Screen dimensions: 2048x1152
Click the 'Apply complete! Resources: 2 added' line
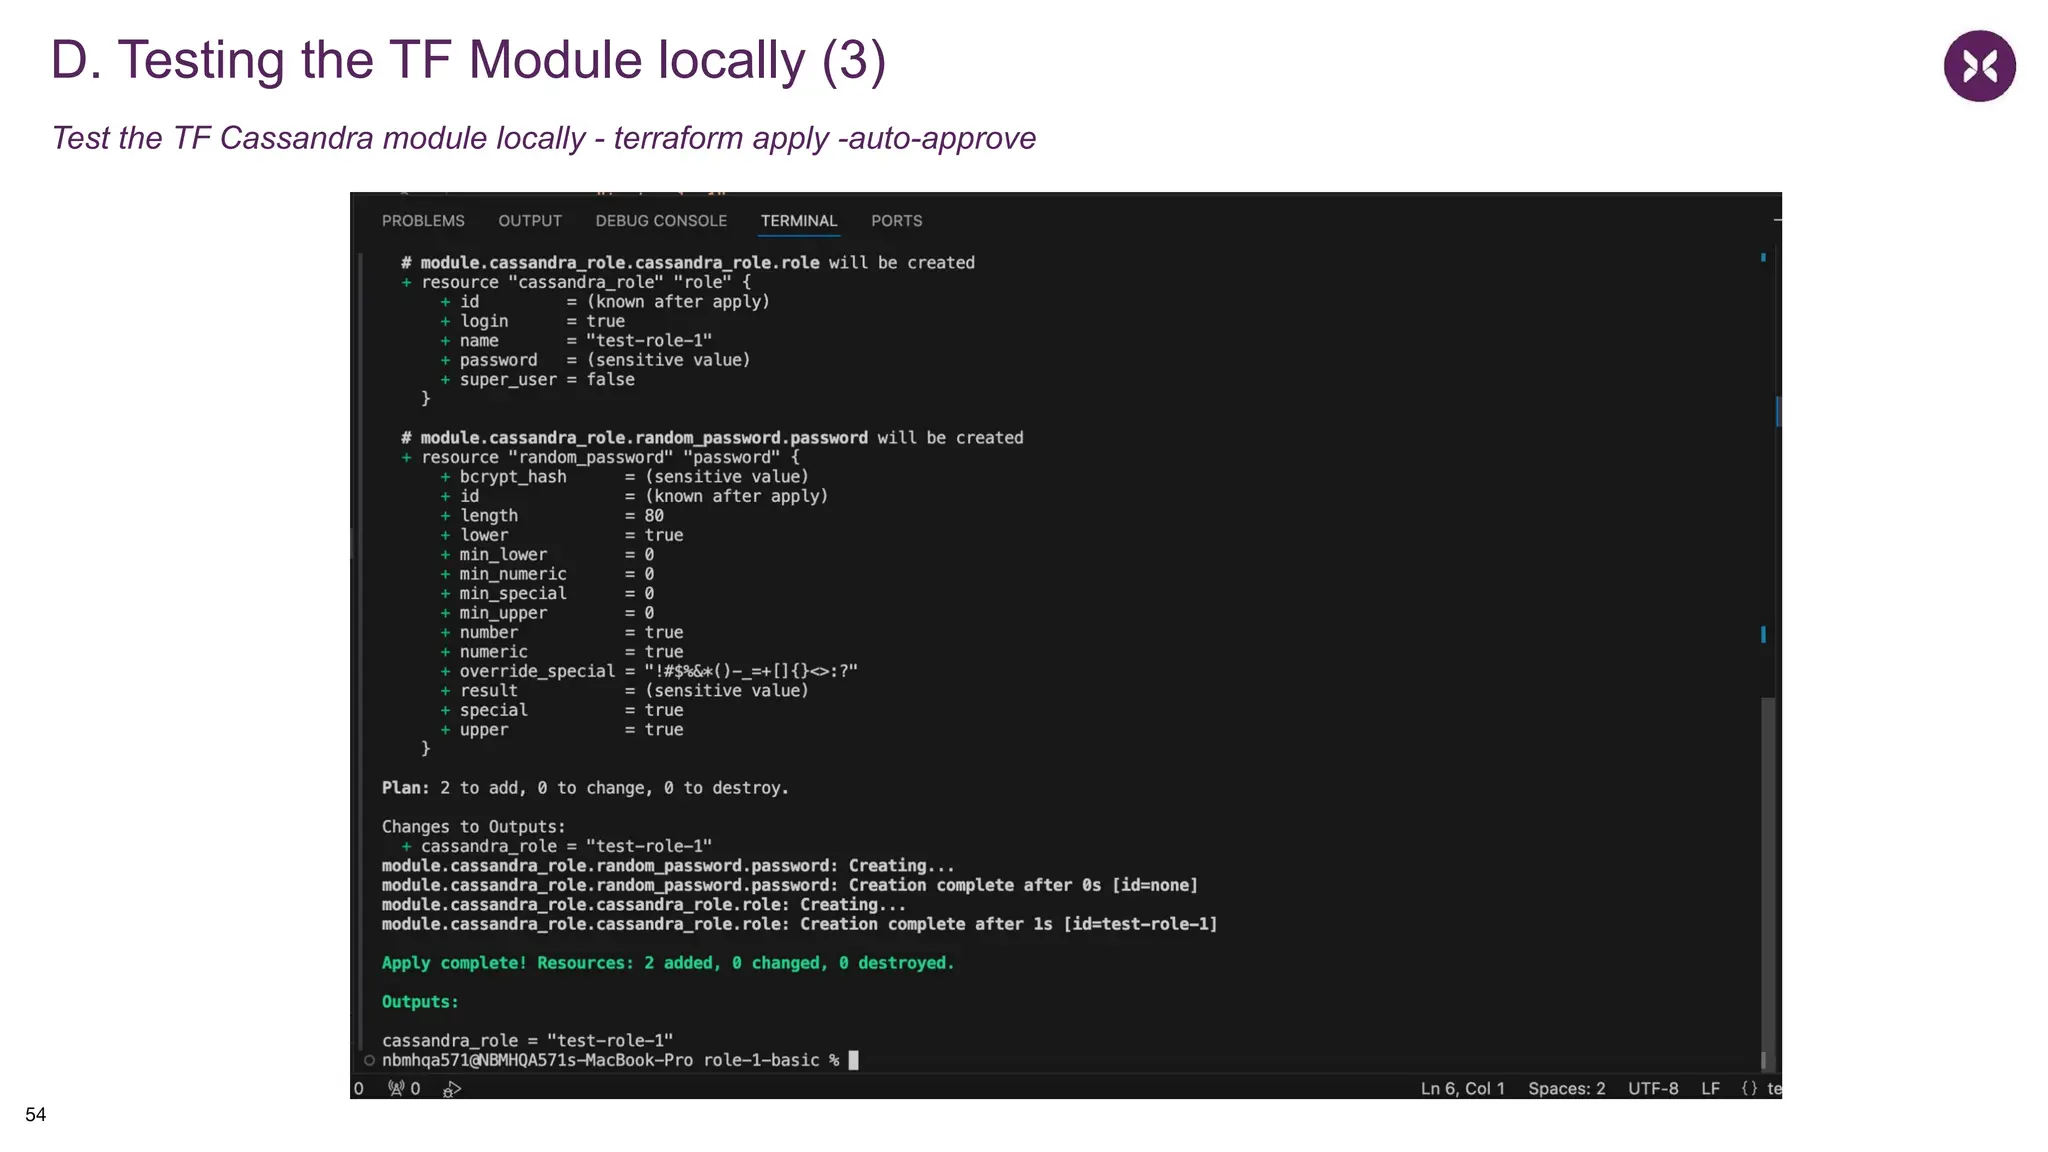point(667,963)
